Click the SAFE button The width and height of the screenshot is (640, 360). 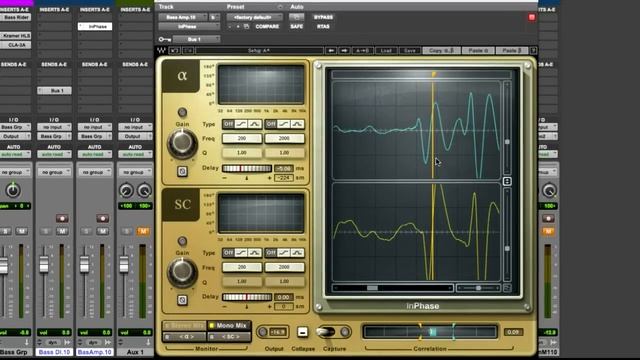[297, 27]
